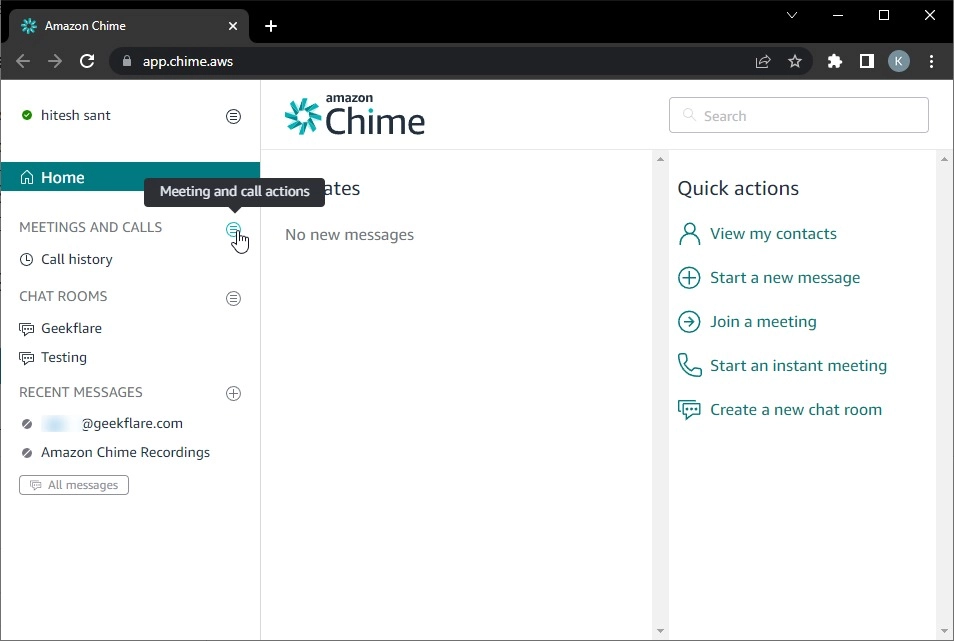The width and height of the screenshot is (954, 641).
Task: Open the Chrome profile K avatar
Action: pos(899,61)
